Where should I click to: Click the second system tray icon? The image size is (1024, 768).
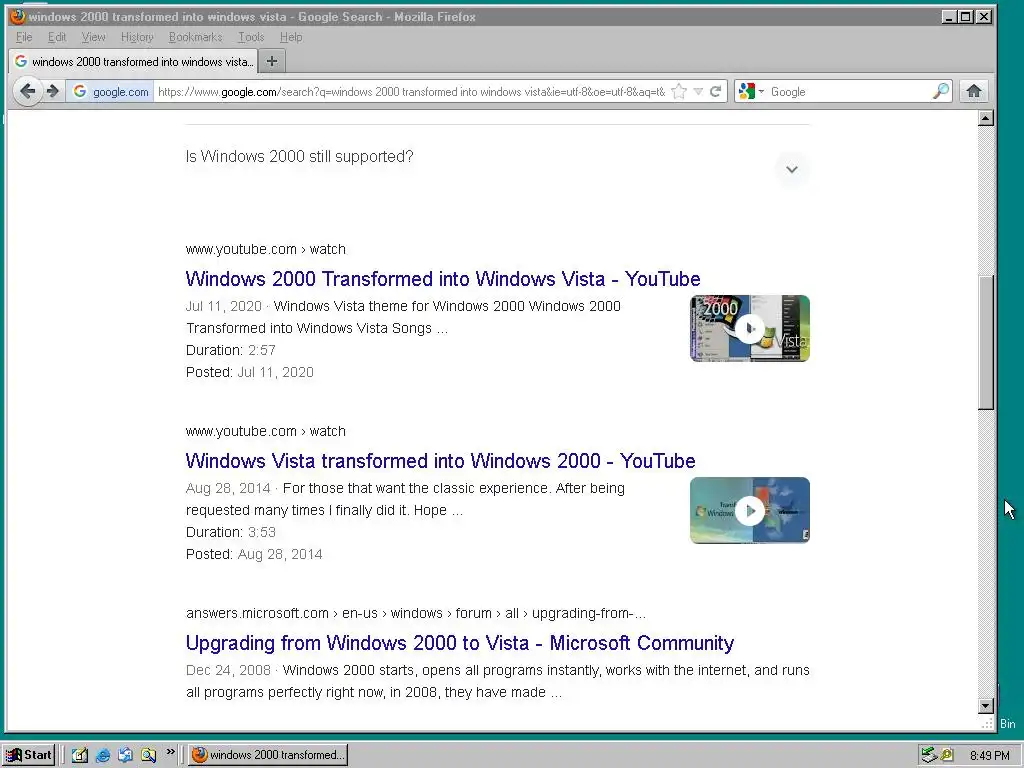pyautogui.click(x=947, y=755)
